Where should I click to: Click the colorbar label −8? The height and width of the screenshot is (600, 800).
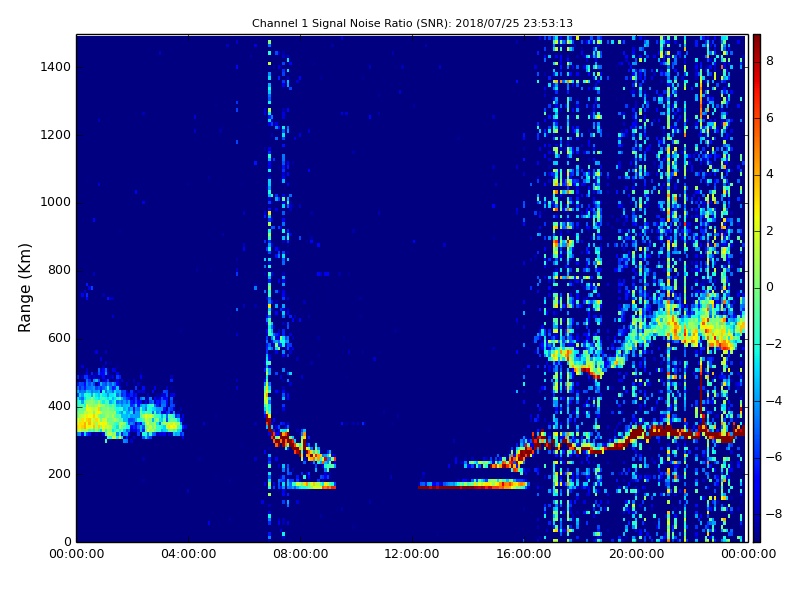[774, 514]
